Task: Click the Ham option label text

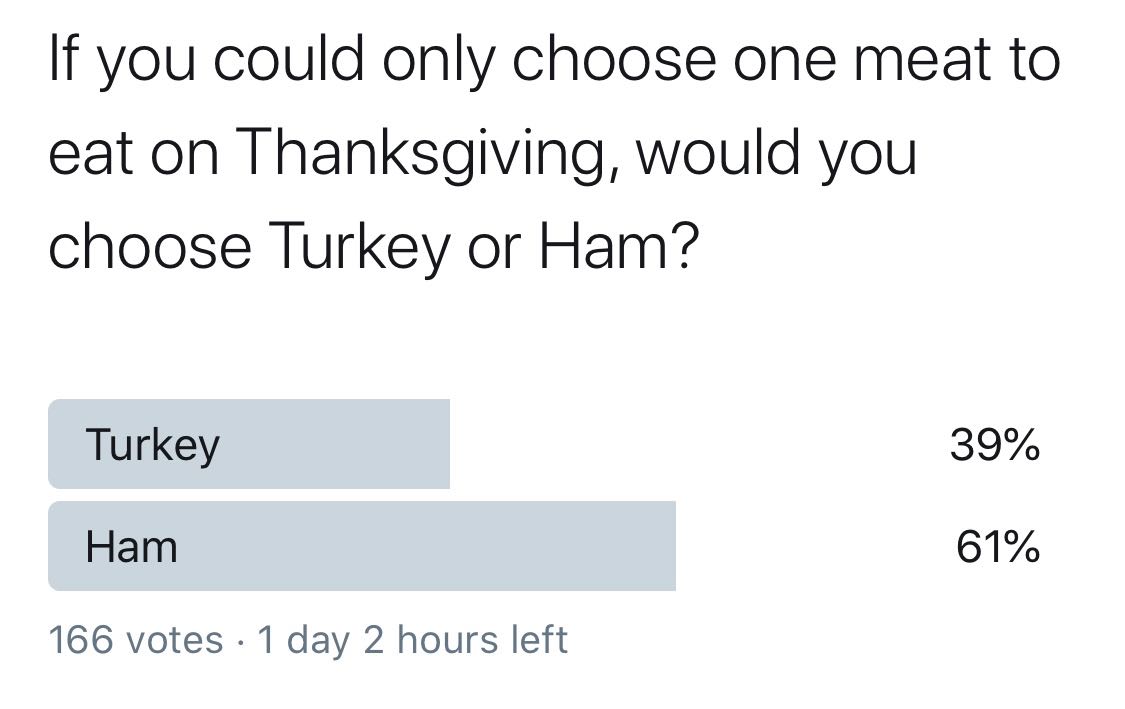Action: [131, 548]
